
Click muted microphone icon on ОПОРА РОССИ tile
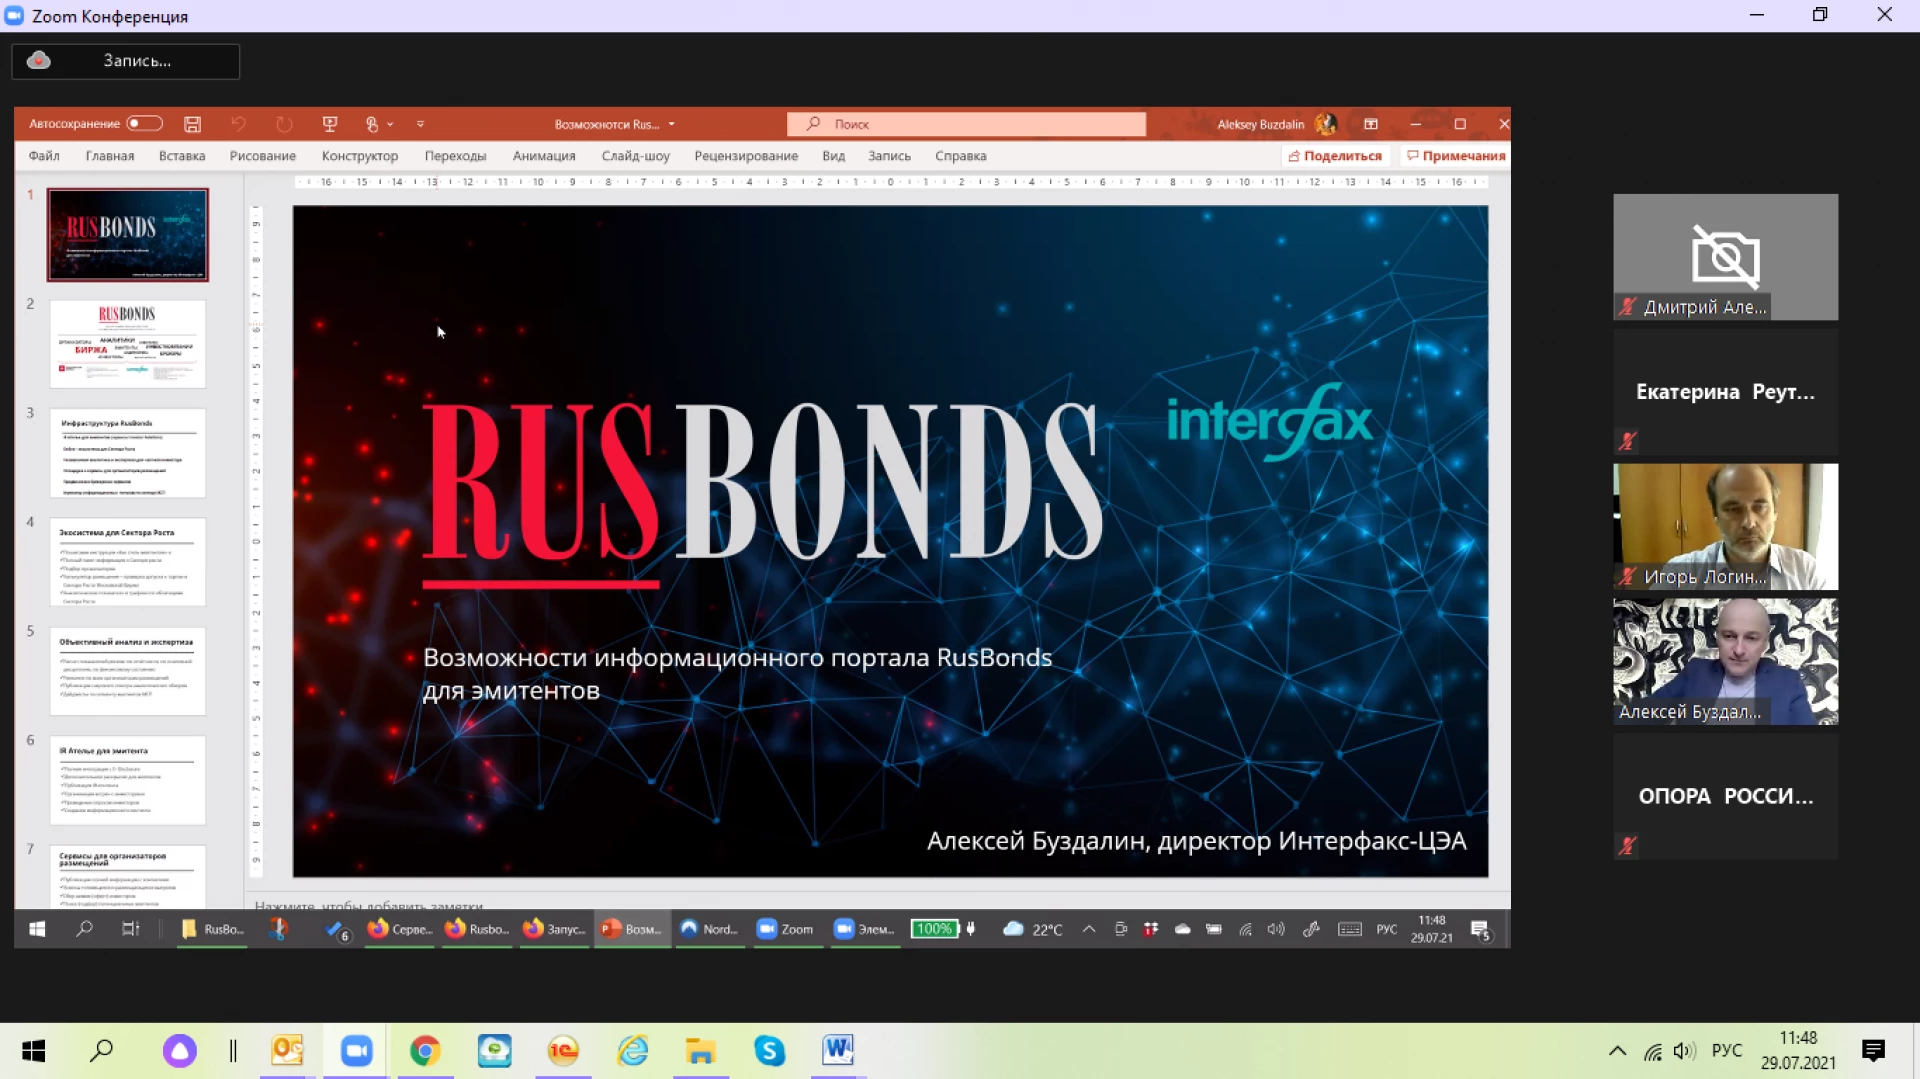[x=1628, y=846]
